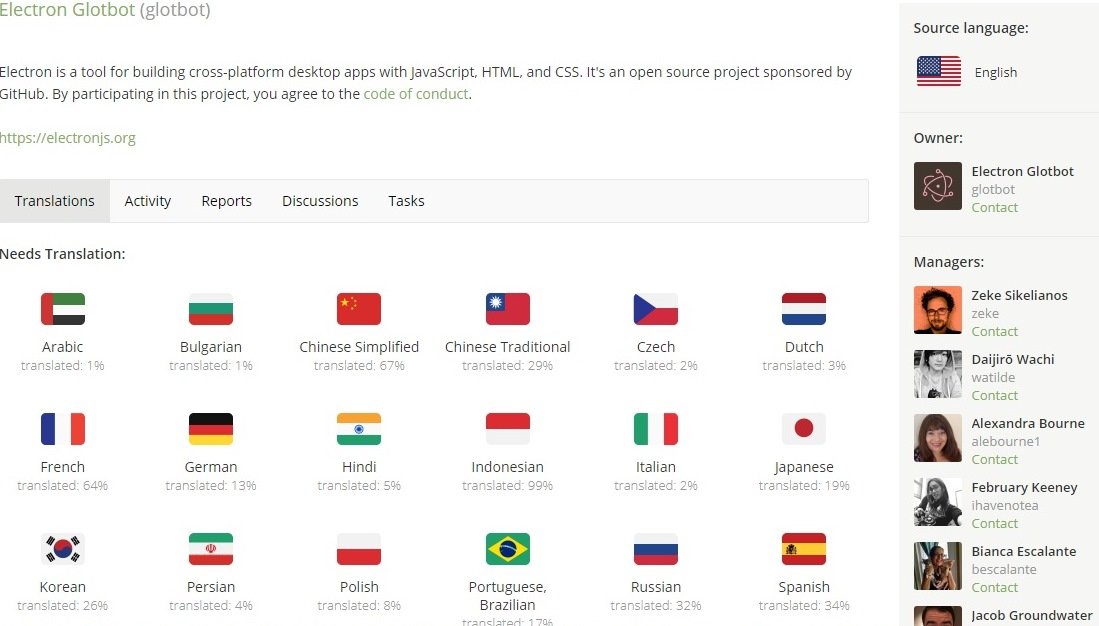Contact manager February Keeney

pos(995,524)
